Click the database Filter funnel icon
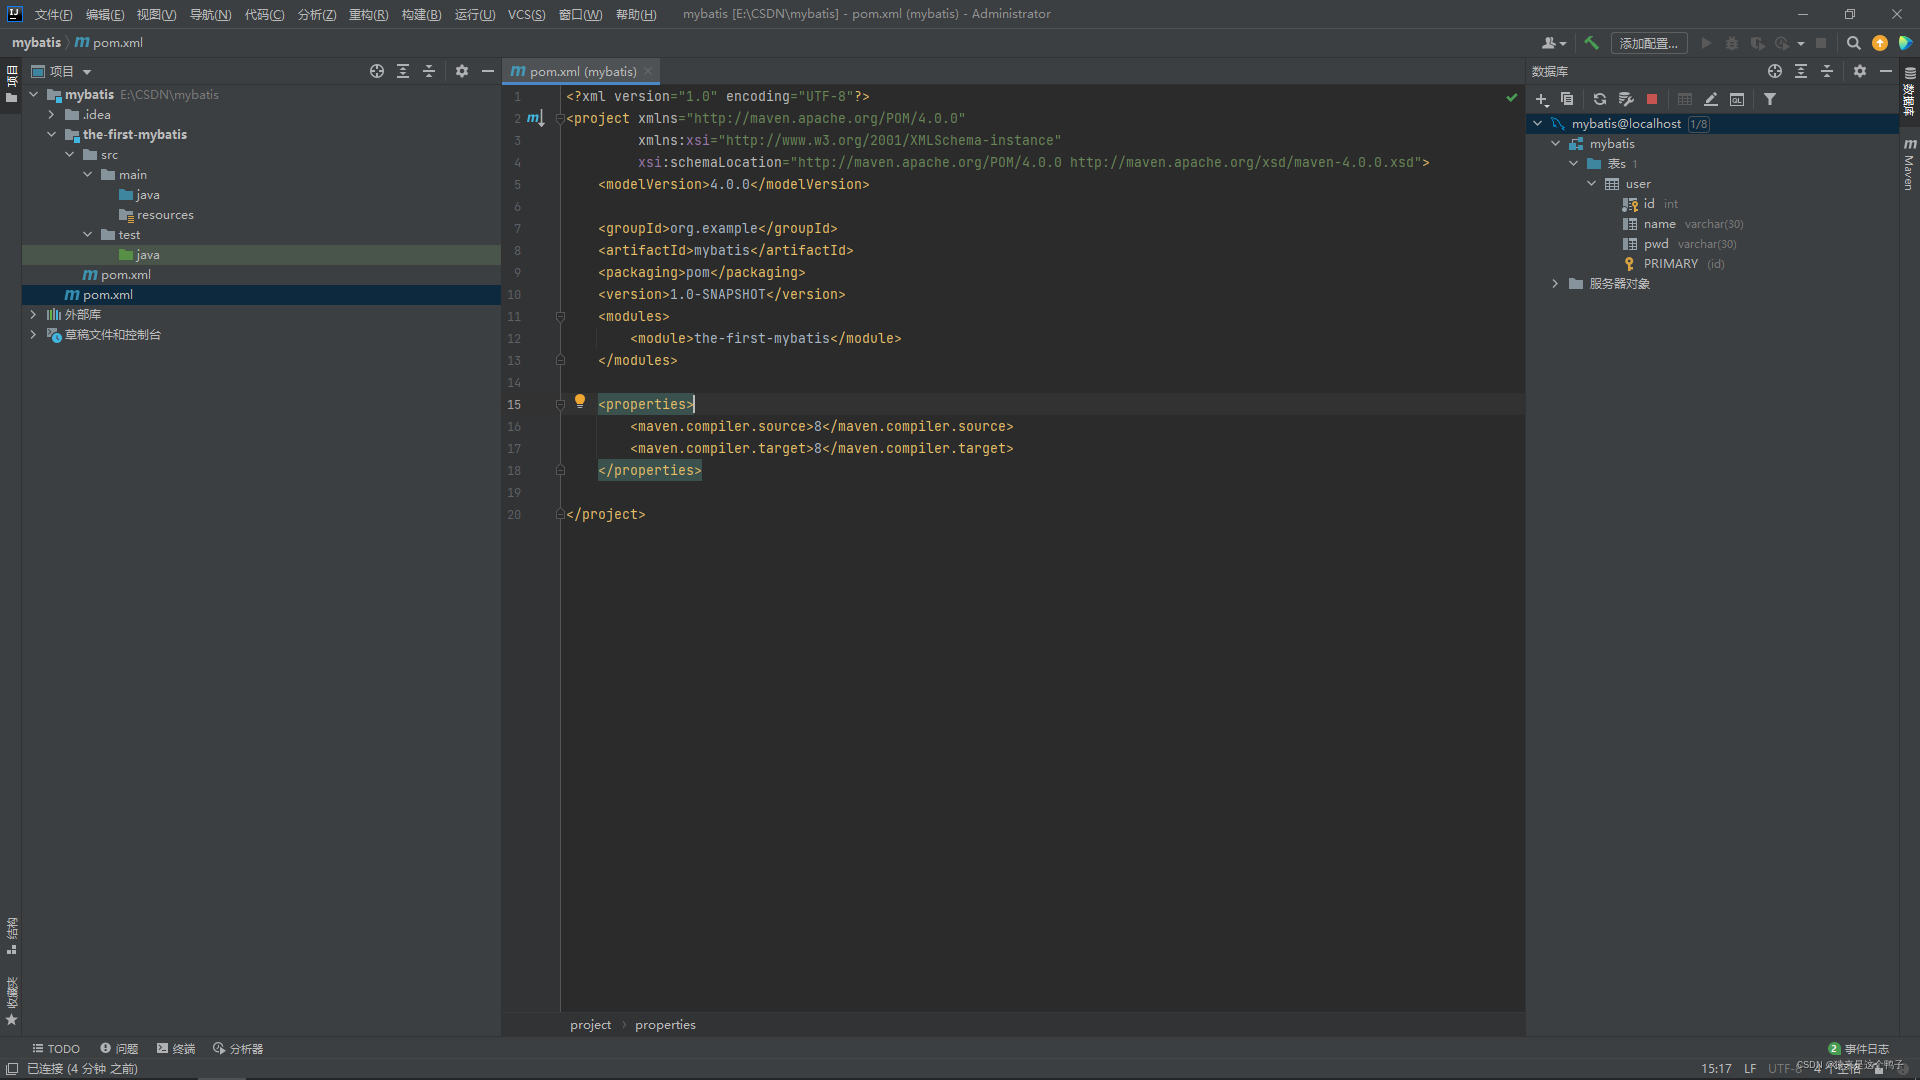 (x=1770, y=99)
